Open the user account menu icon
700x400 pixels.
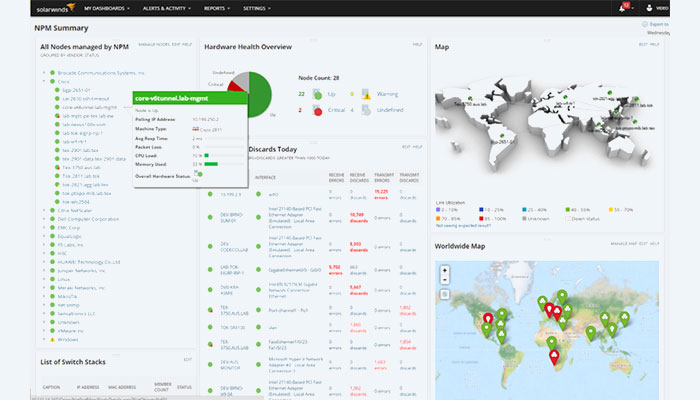649,8
